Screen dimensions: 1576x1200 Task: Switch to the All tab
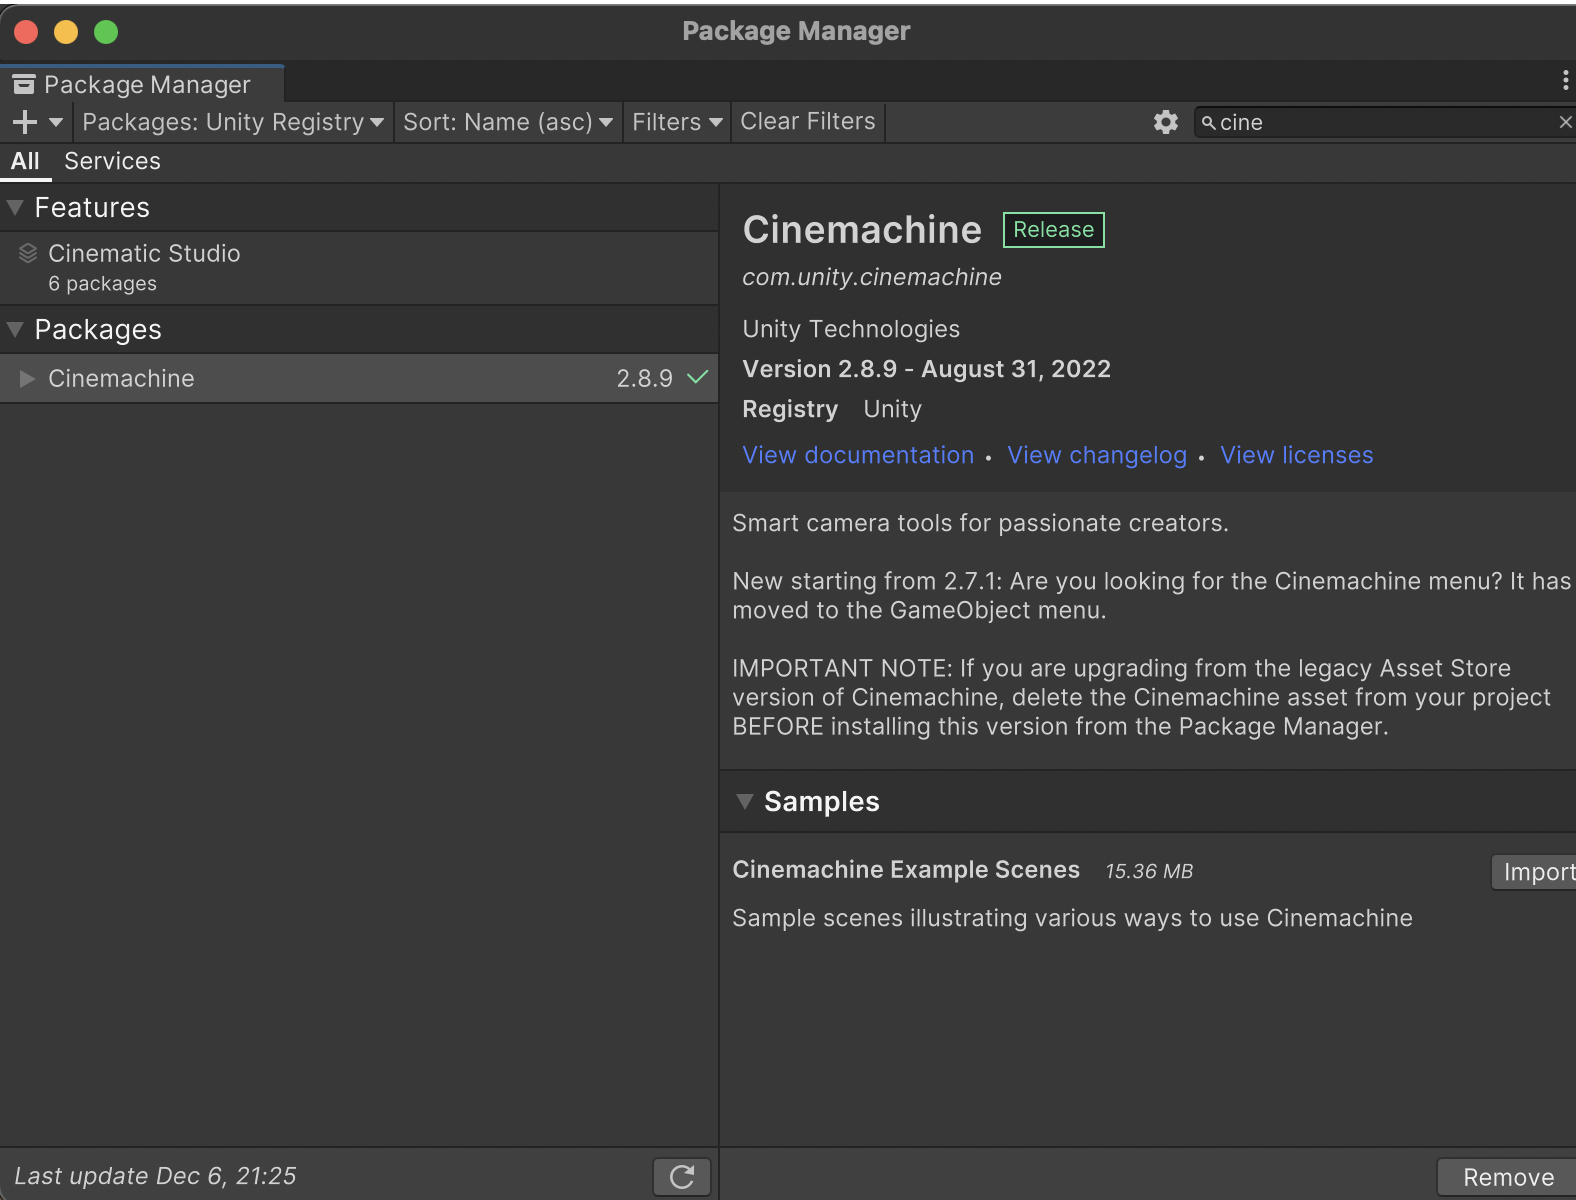click(25, 161)
